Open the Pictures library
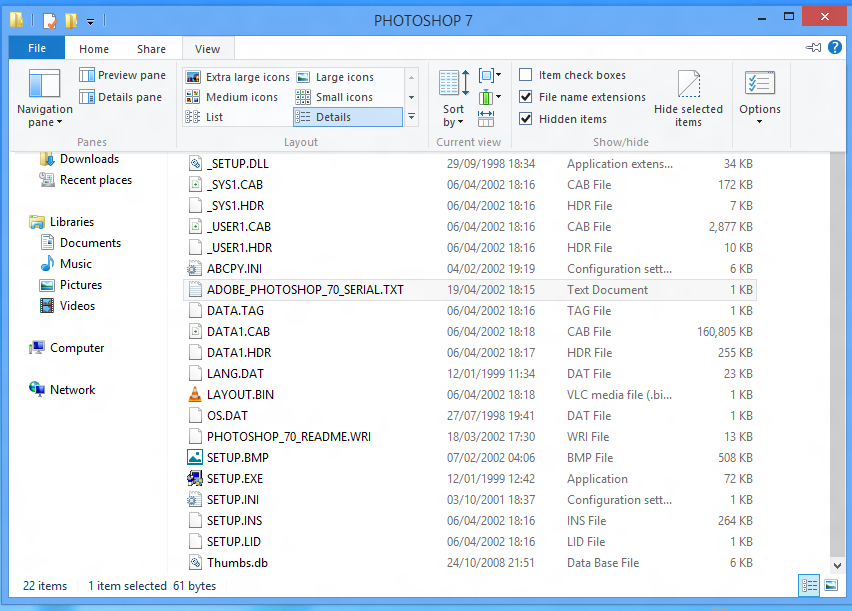Viewport: 852px width, 611px height. point(71,285)
